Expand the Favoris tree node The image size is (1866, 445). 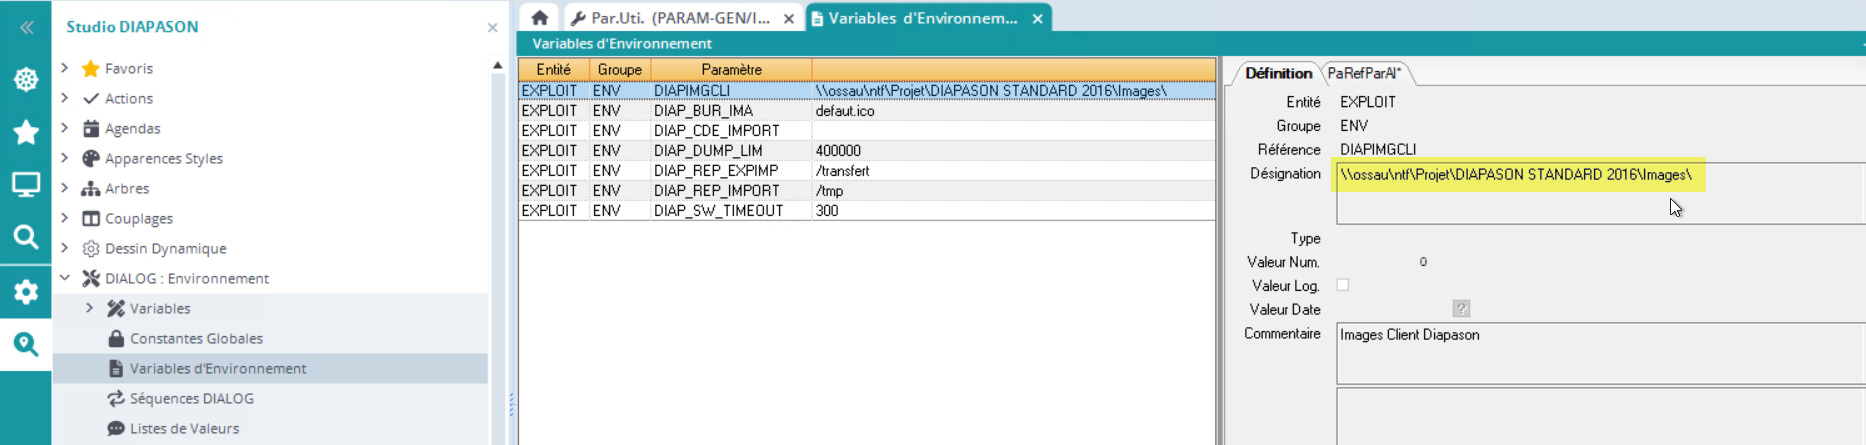pos(65,68)
